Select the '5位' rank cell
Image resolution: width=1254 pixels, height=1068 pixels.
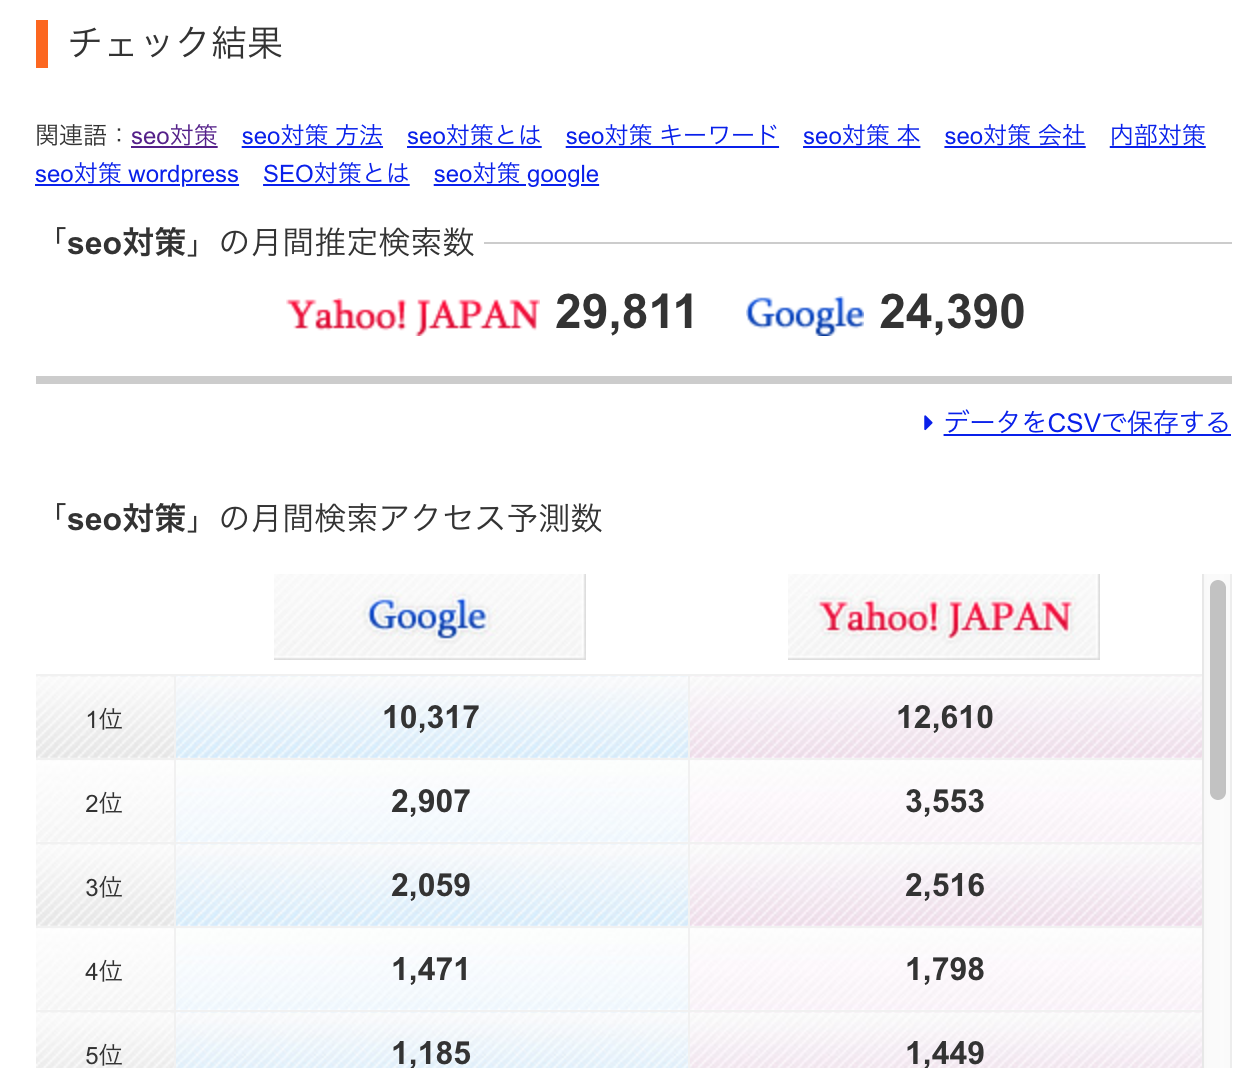click(x=105, y=1041)
